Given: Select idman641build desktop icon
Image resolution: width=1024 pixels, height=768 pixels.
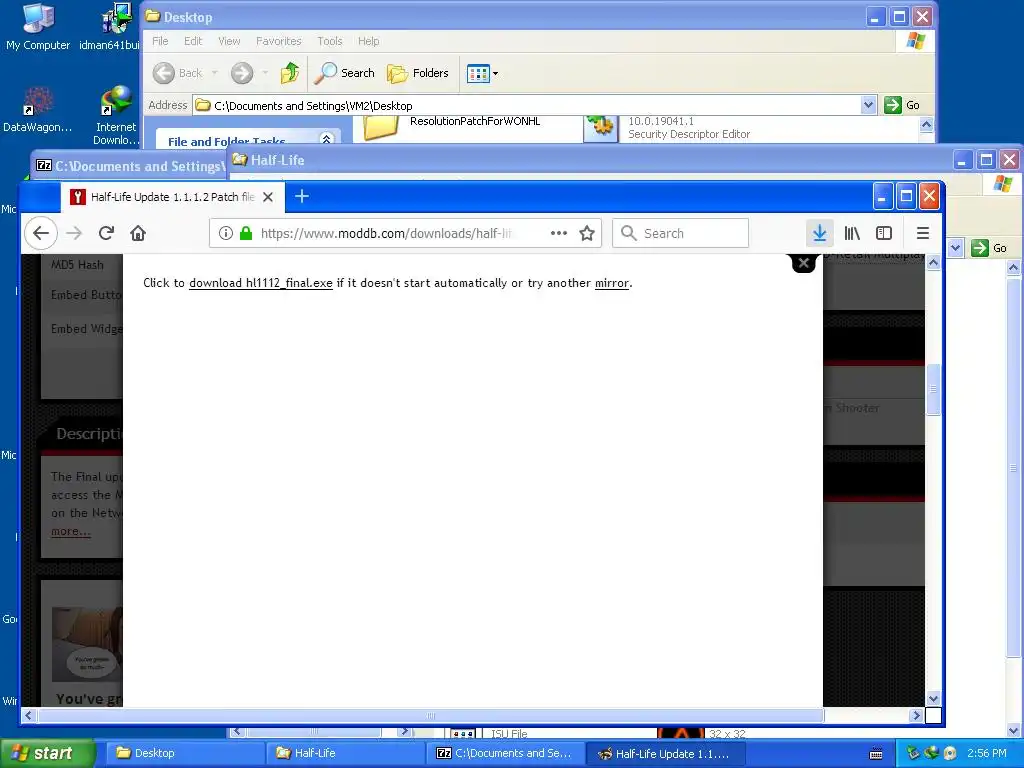Looking at the screenshot, I should pos(110,27).
